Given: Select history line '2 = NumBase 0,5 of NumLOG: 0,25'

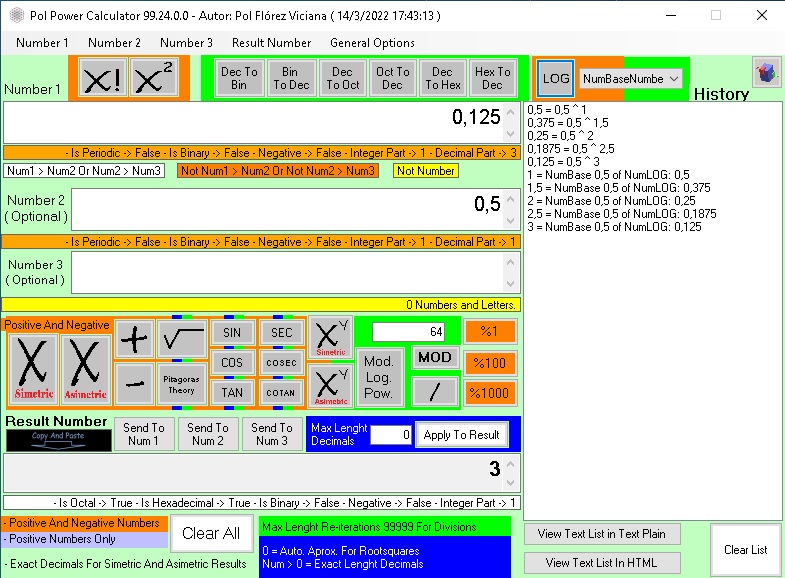Looking at the screenshot, I should (611, 201).
